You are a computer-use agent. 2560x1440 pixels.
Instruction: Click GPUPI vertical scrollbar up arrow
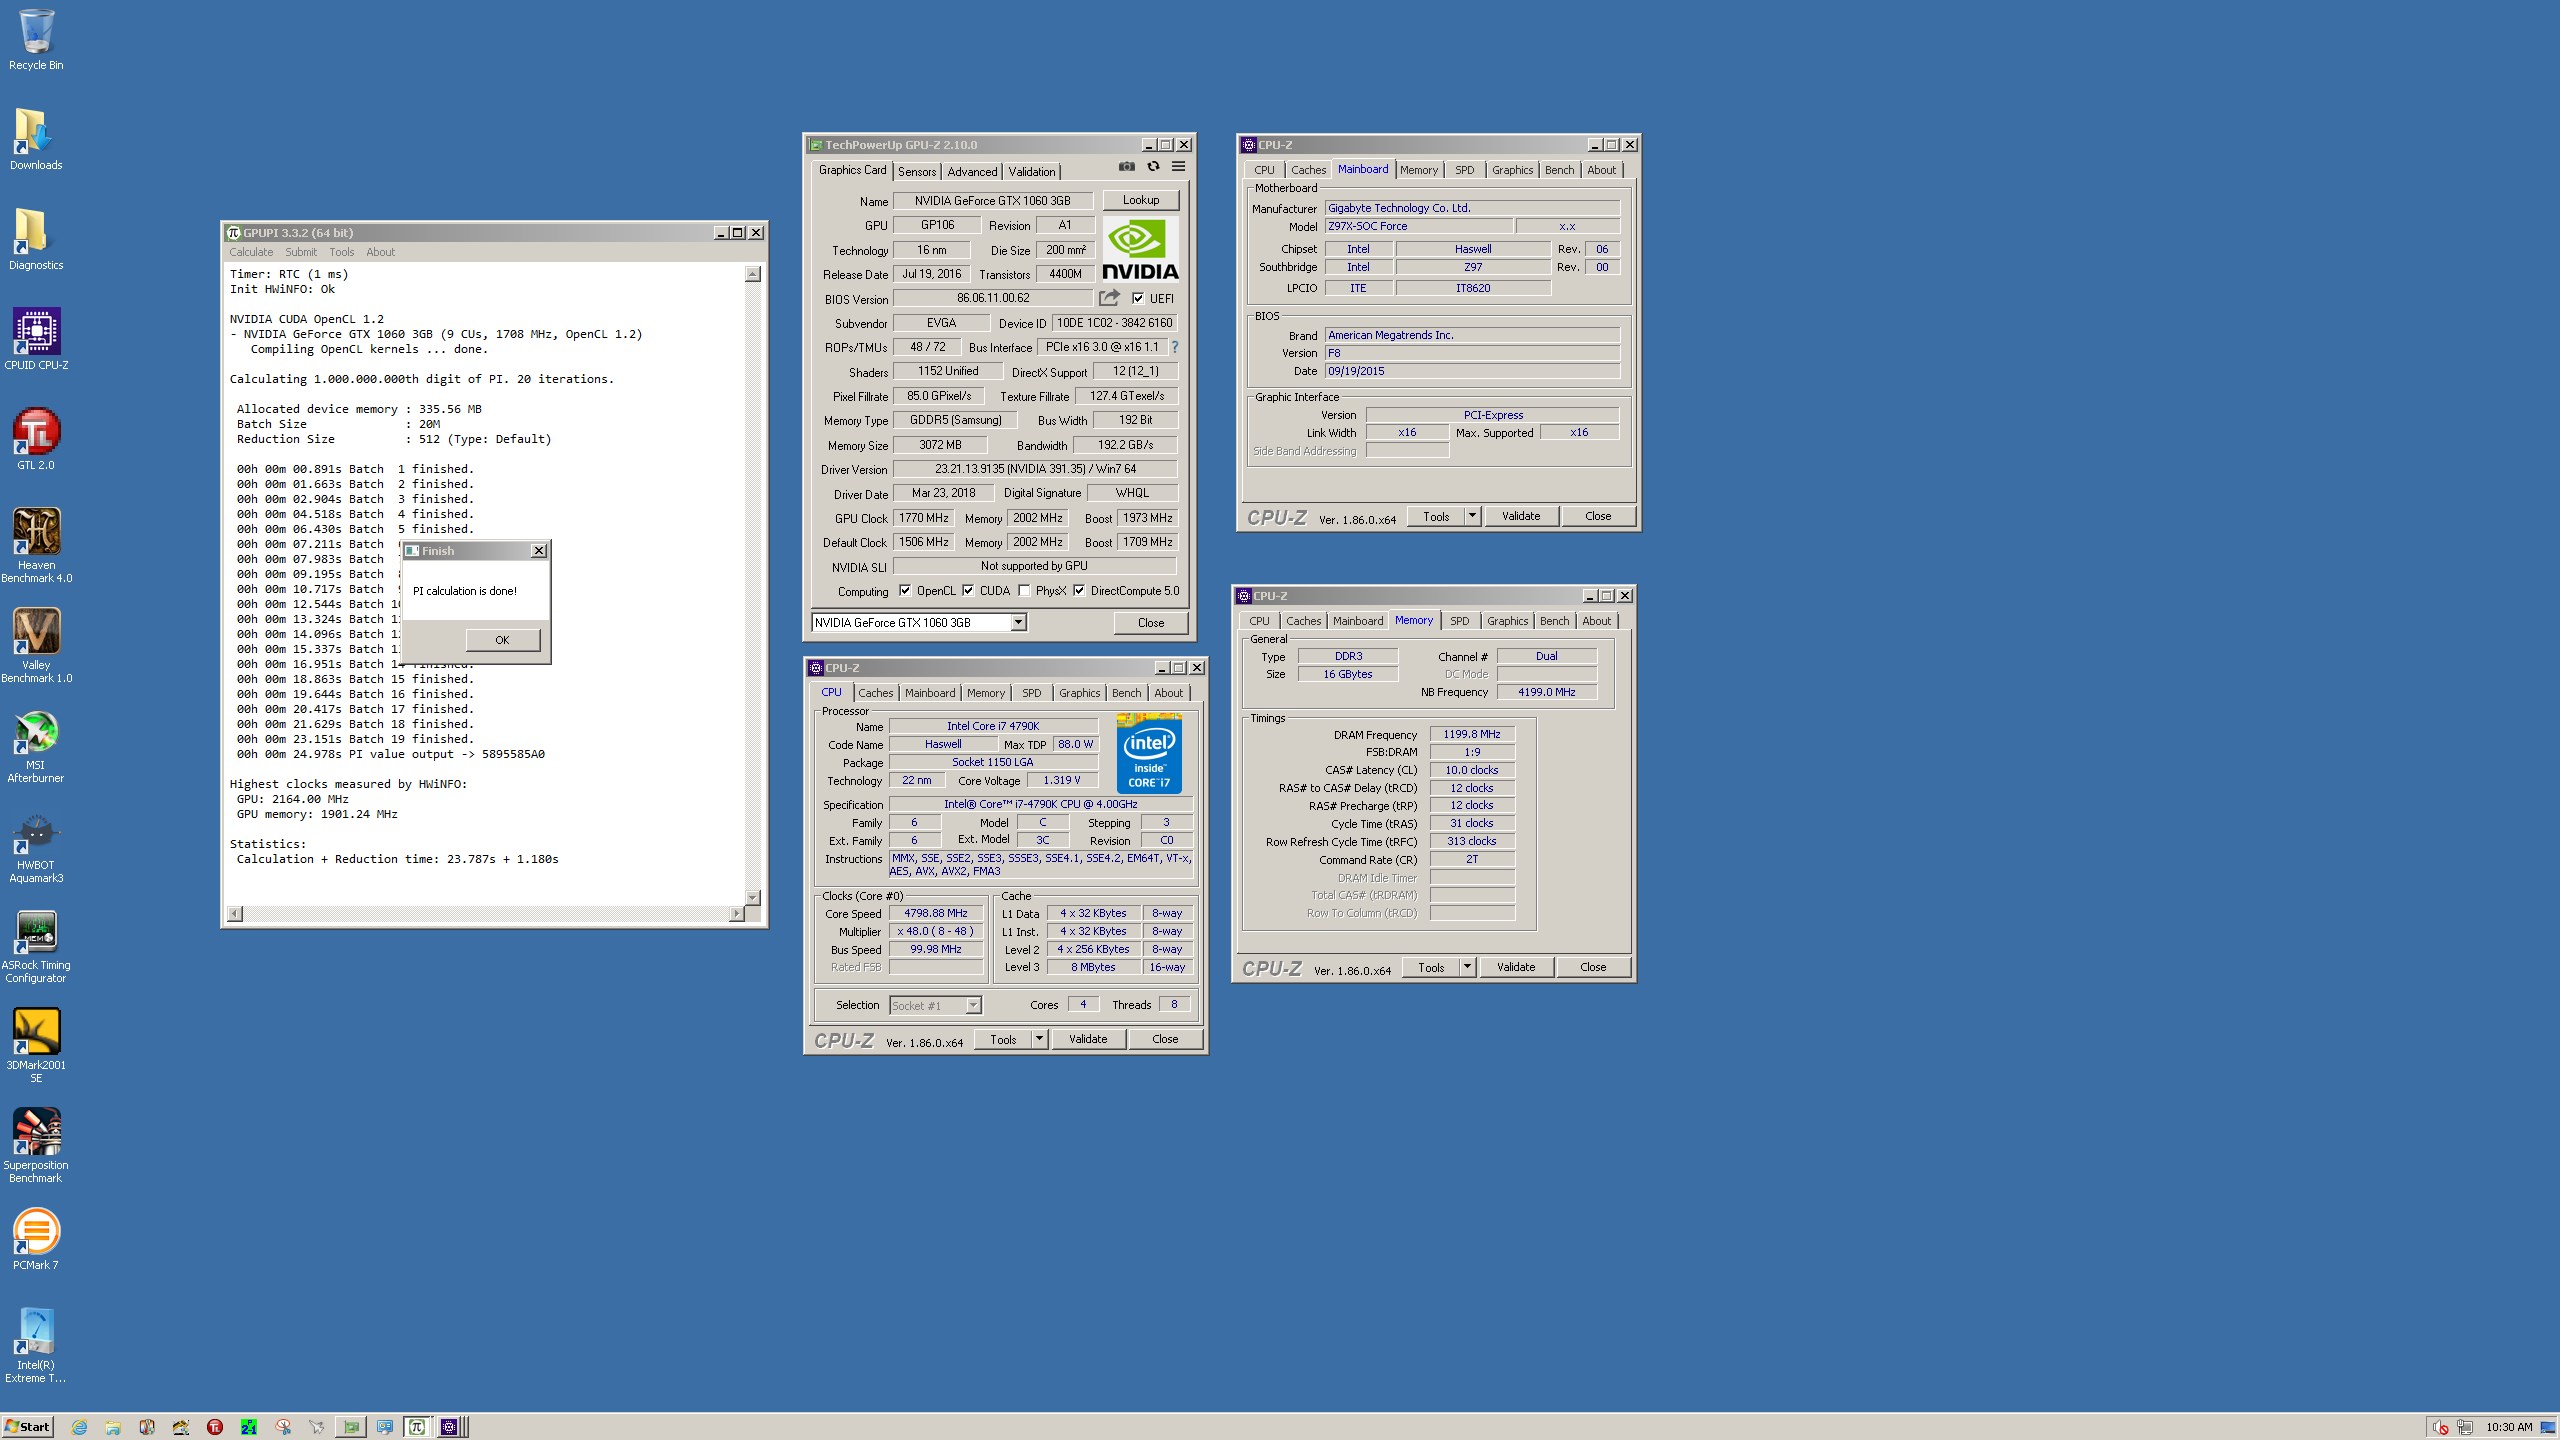click(x=753, y=274)
